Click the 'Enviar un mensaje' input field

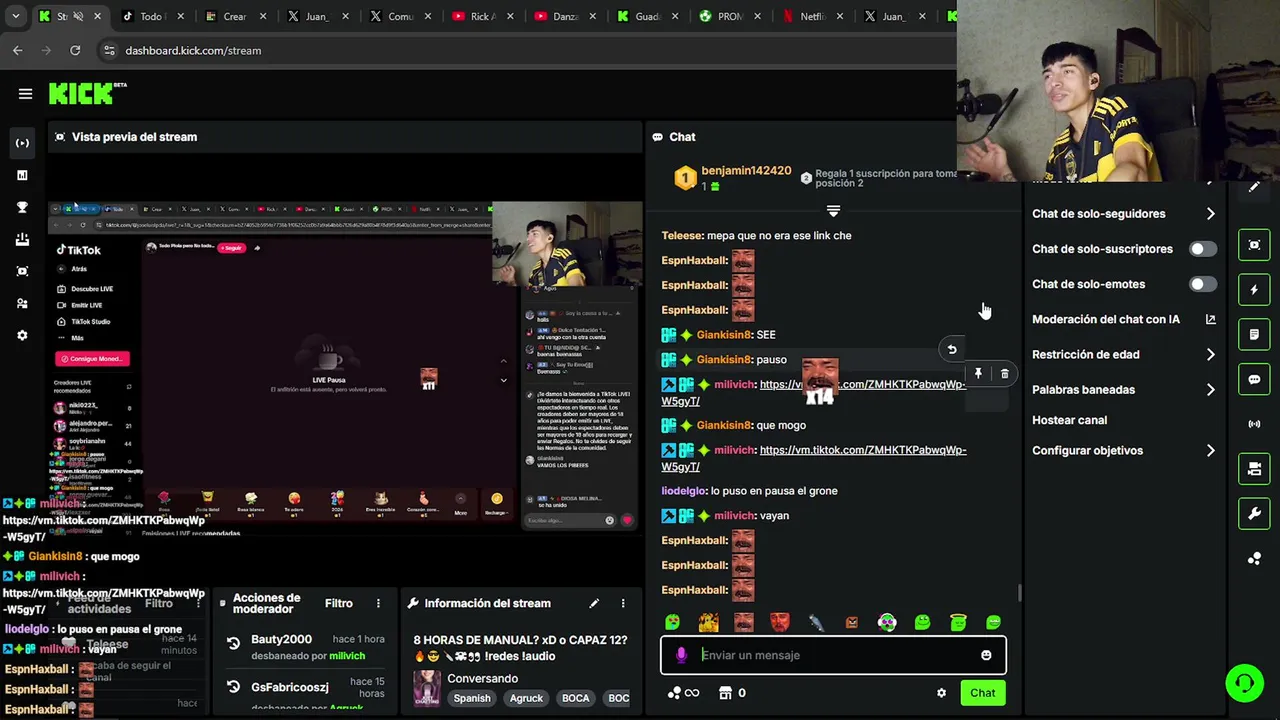[x=833, y=655]
